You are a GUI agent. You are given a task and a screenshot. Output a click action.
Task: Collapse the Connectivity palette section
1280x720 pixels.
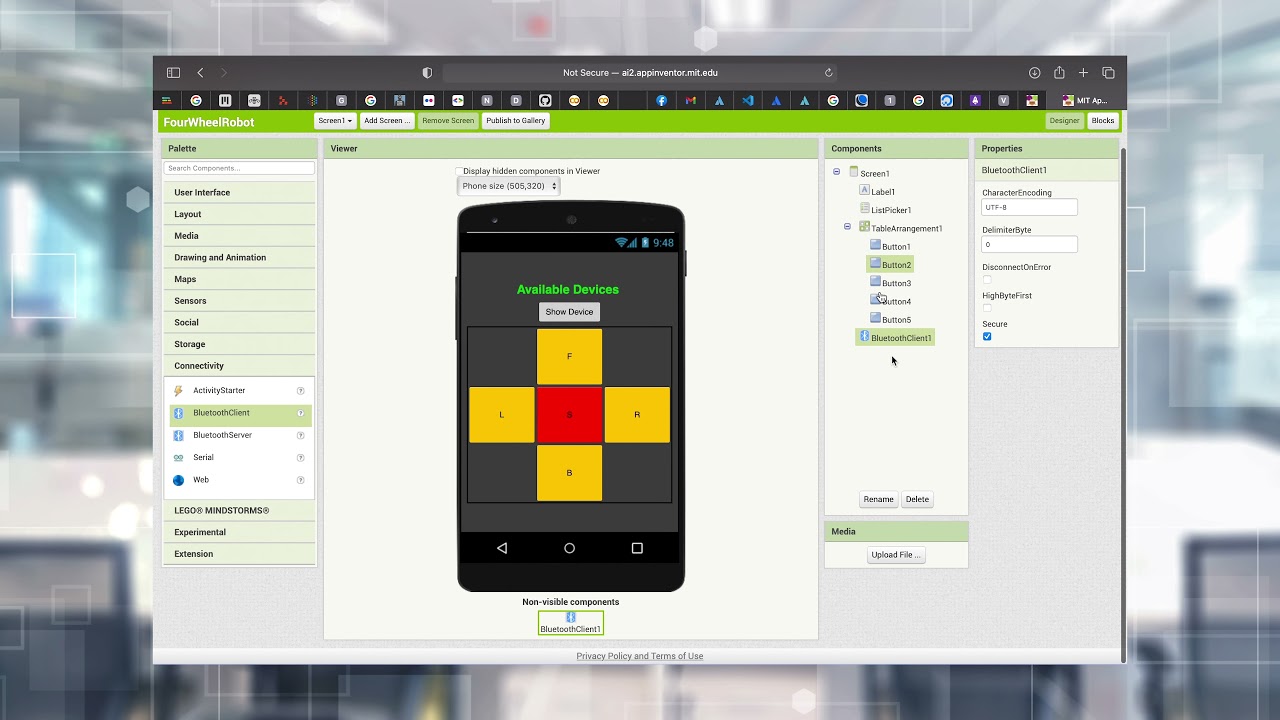point(239,366)
